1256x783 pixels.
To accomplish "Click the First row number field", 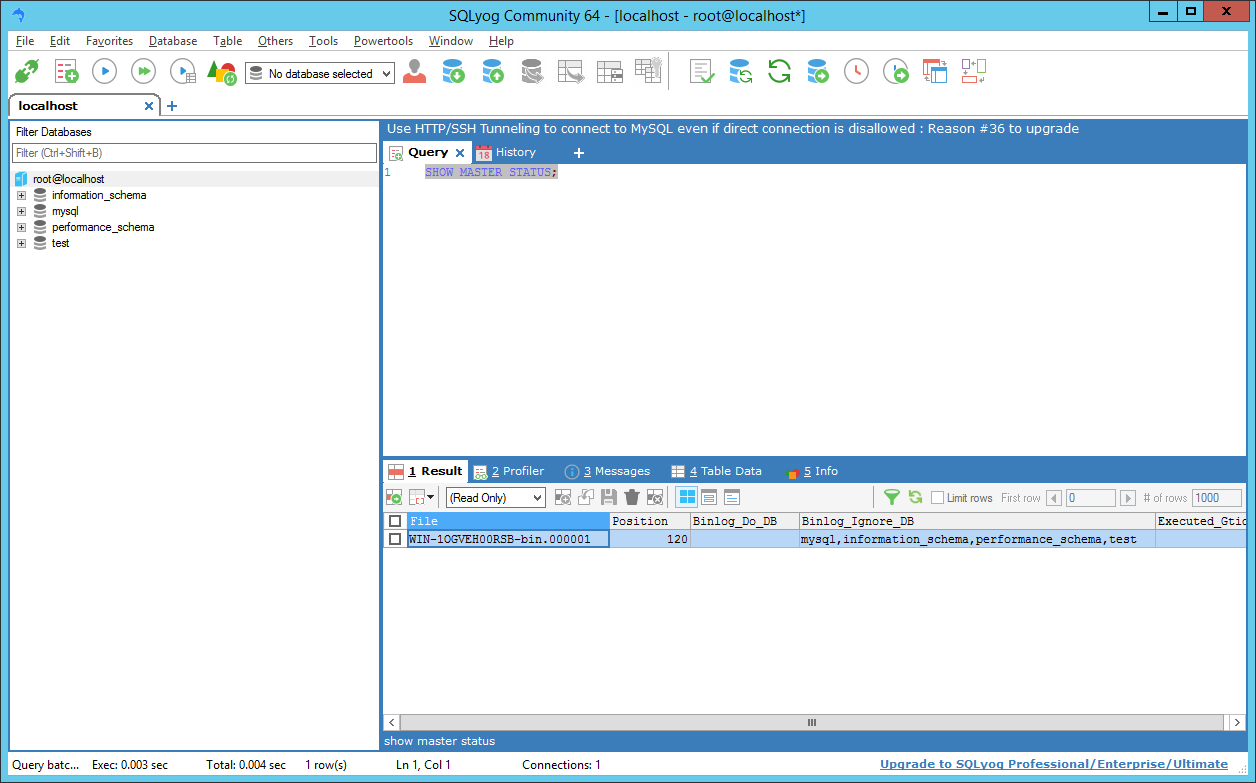I will tap(1090, 498).
